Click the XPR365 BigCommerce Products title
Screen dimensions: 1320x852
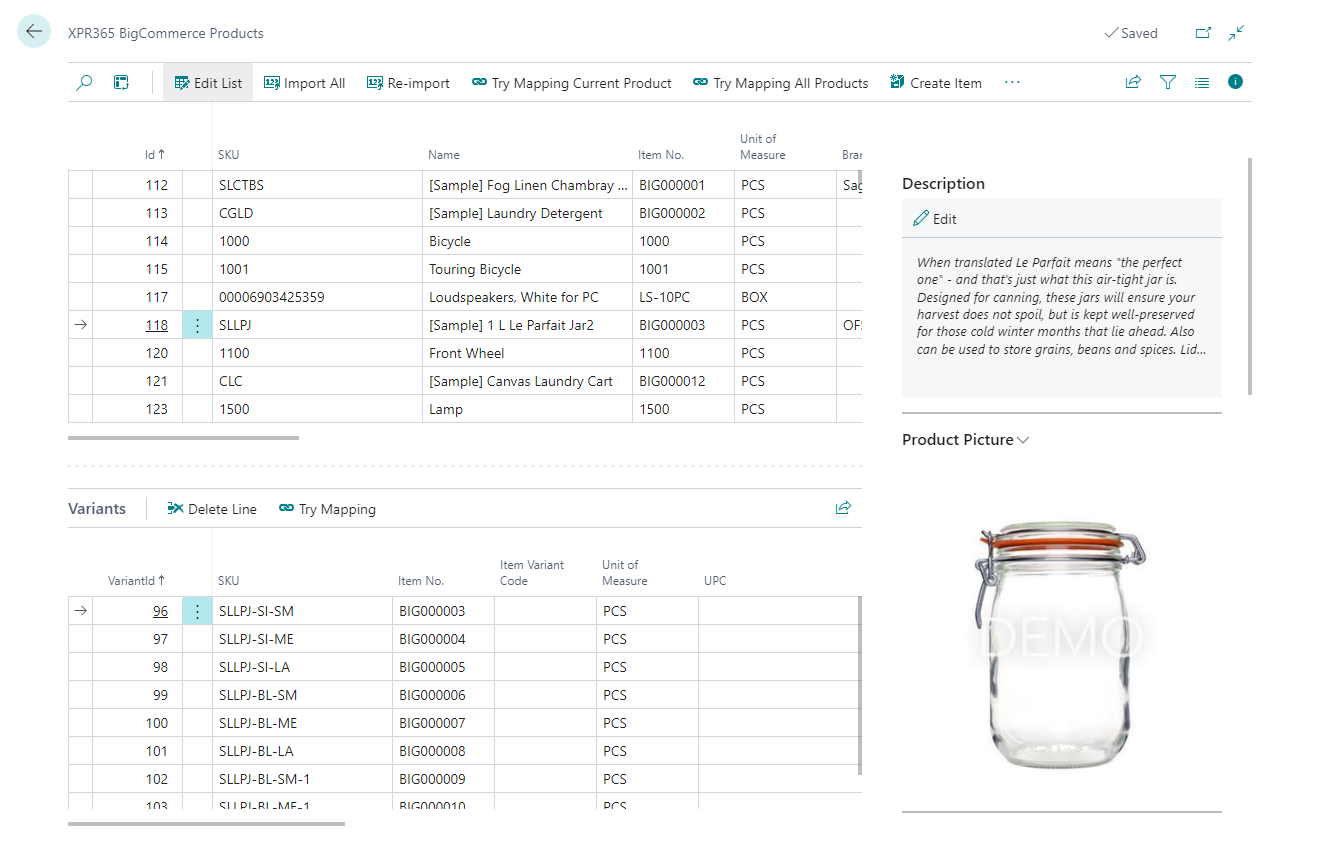click(166, 33)
